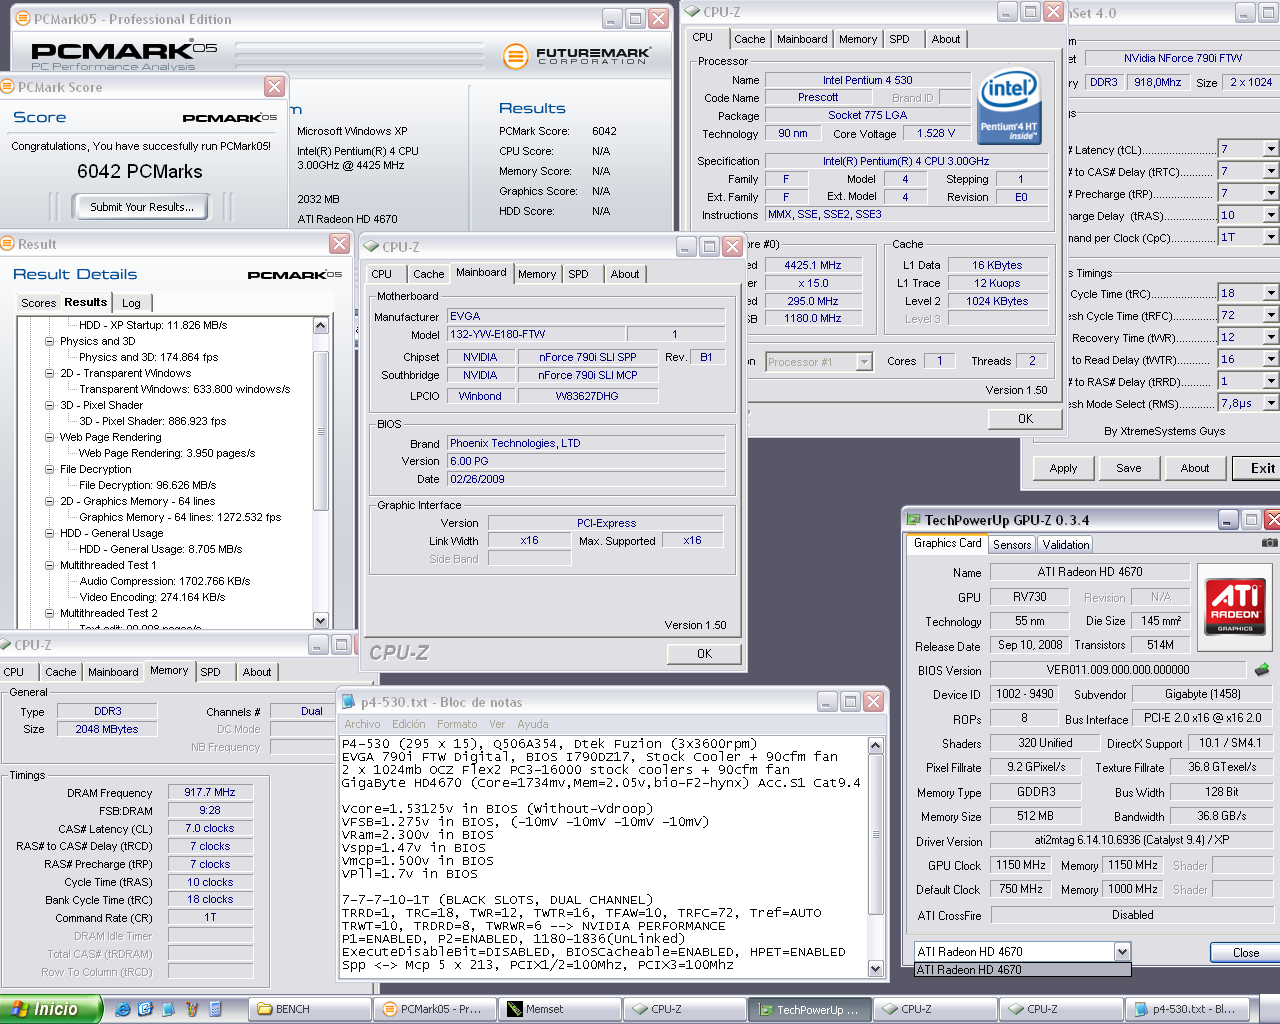
Task: Switch to Log tab in Result Details
Action: pos(132,303)
